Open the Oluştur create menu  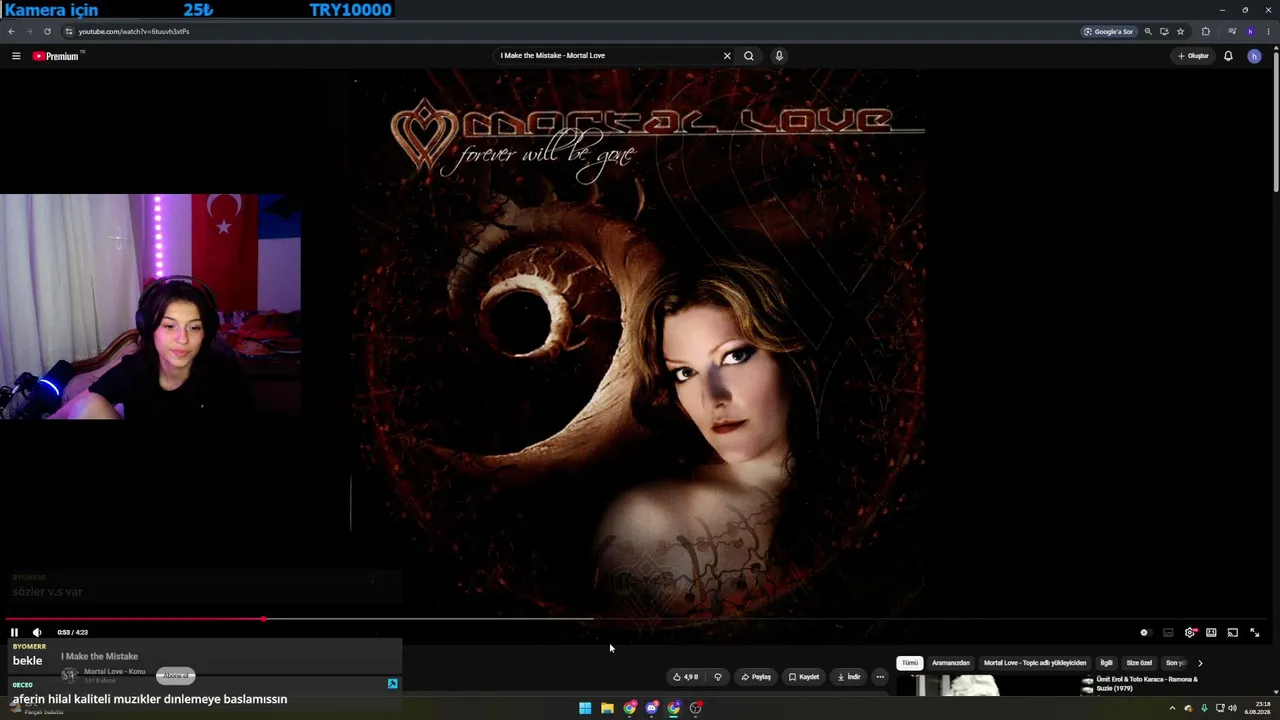tap(1193, 56)
